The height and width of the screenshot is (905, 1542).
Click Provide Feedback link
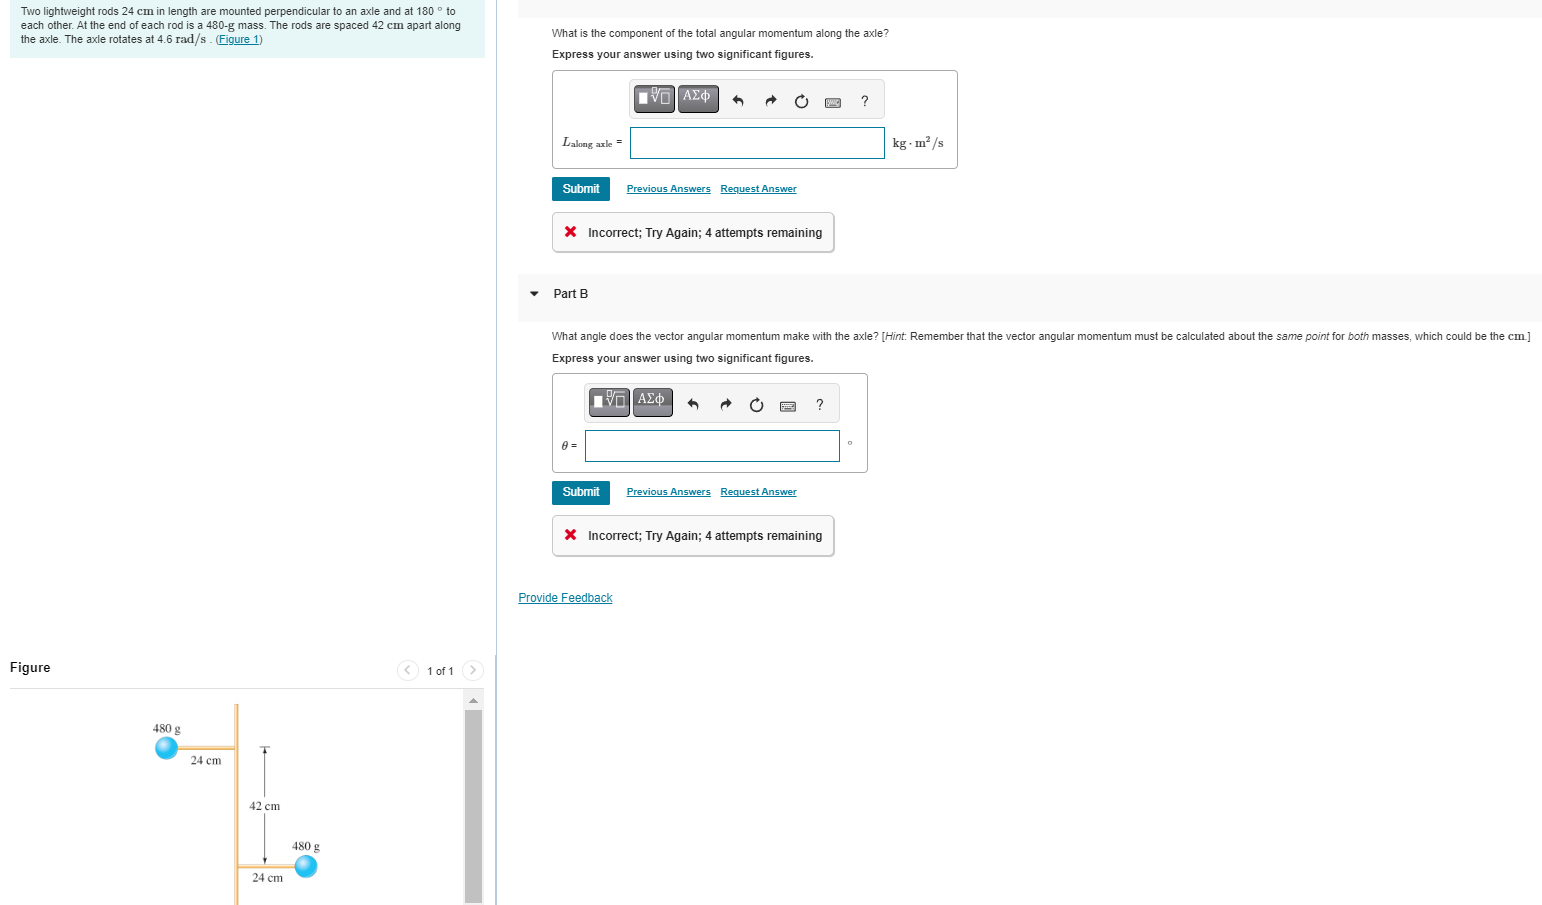pyautogui.click(x=565, y=597)
